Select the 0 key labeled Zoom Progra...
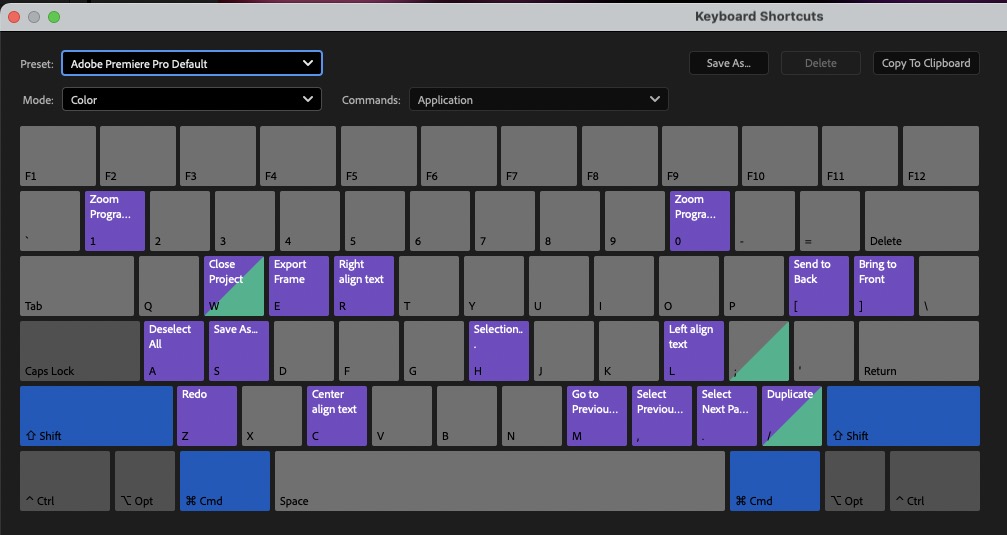1007x535 pixels. pyautogui.click(x=699, y=221)
